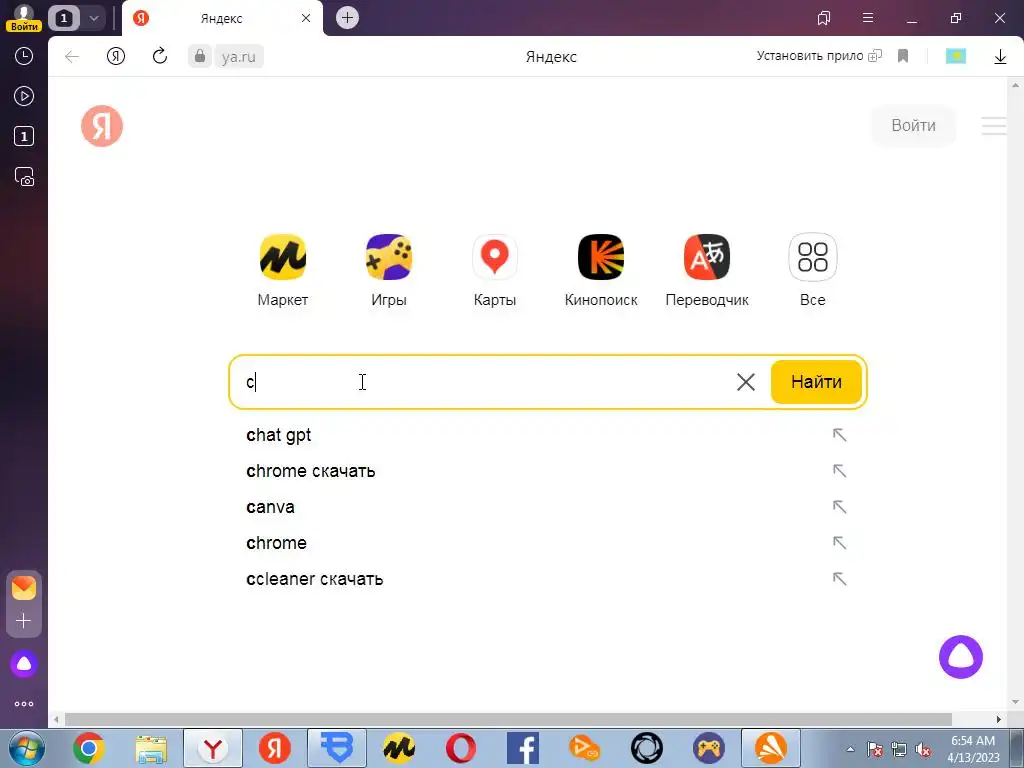This screenshot has width=1024, height=768.
Task: Open the bookmarks panel icon in title bar
Action: point(824,18)
